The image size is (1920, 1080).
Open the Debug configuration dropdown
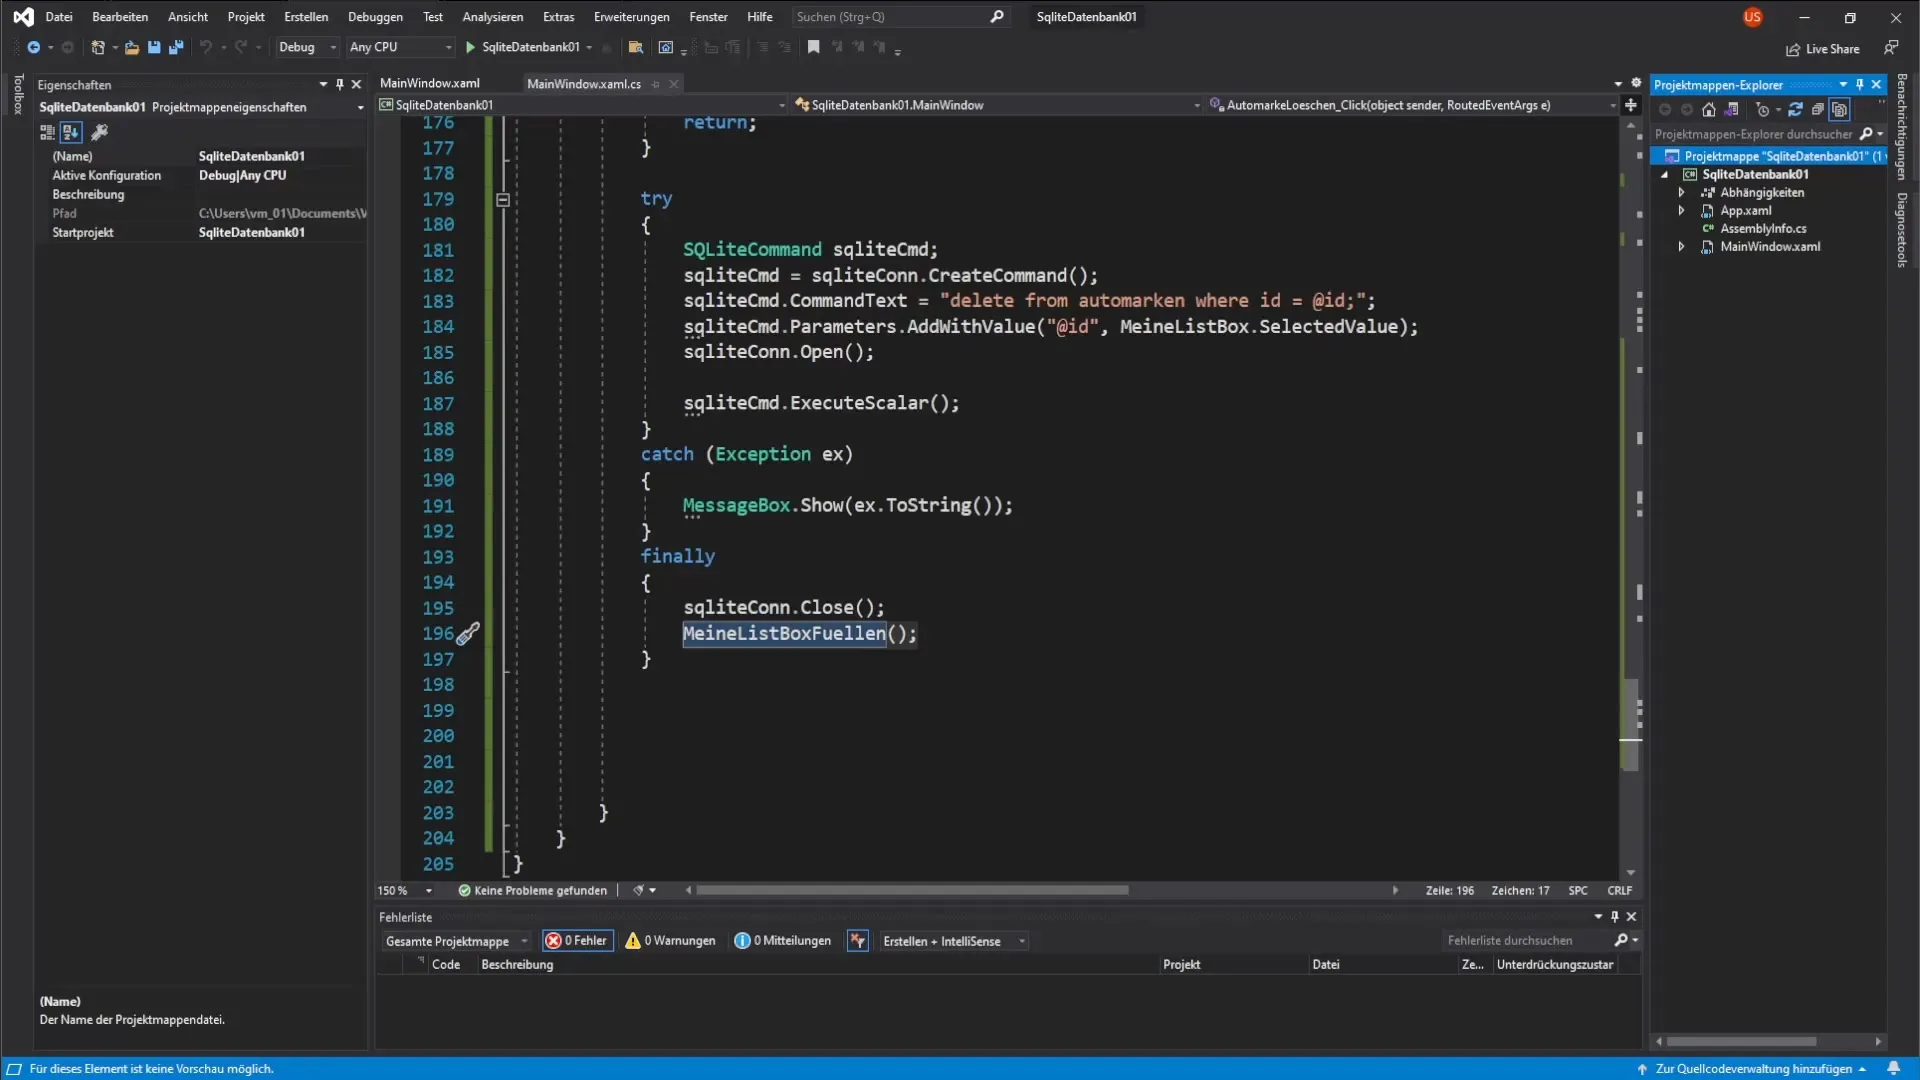307,47
